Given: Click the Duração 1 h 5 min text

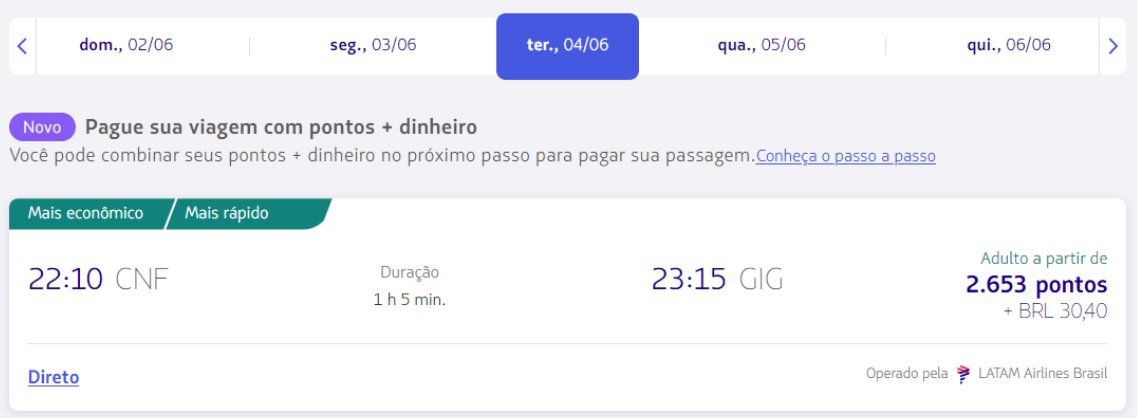Looking at the screenshot, I should point(409,286).
